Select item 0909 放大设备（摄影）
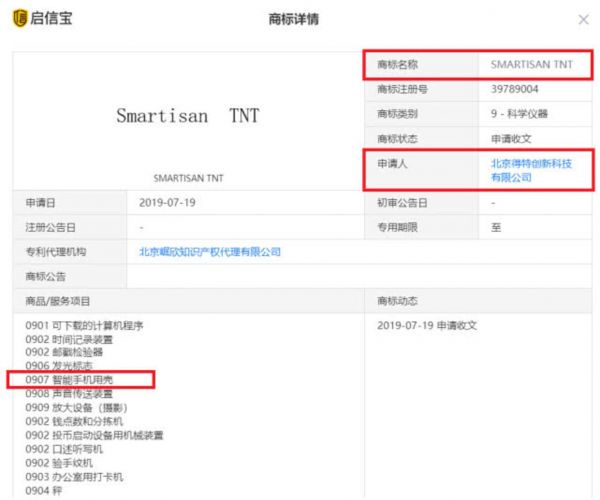The width and height of the screenshot is (600, 500). pos(76,407)
